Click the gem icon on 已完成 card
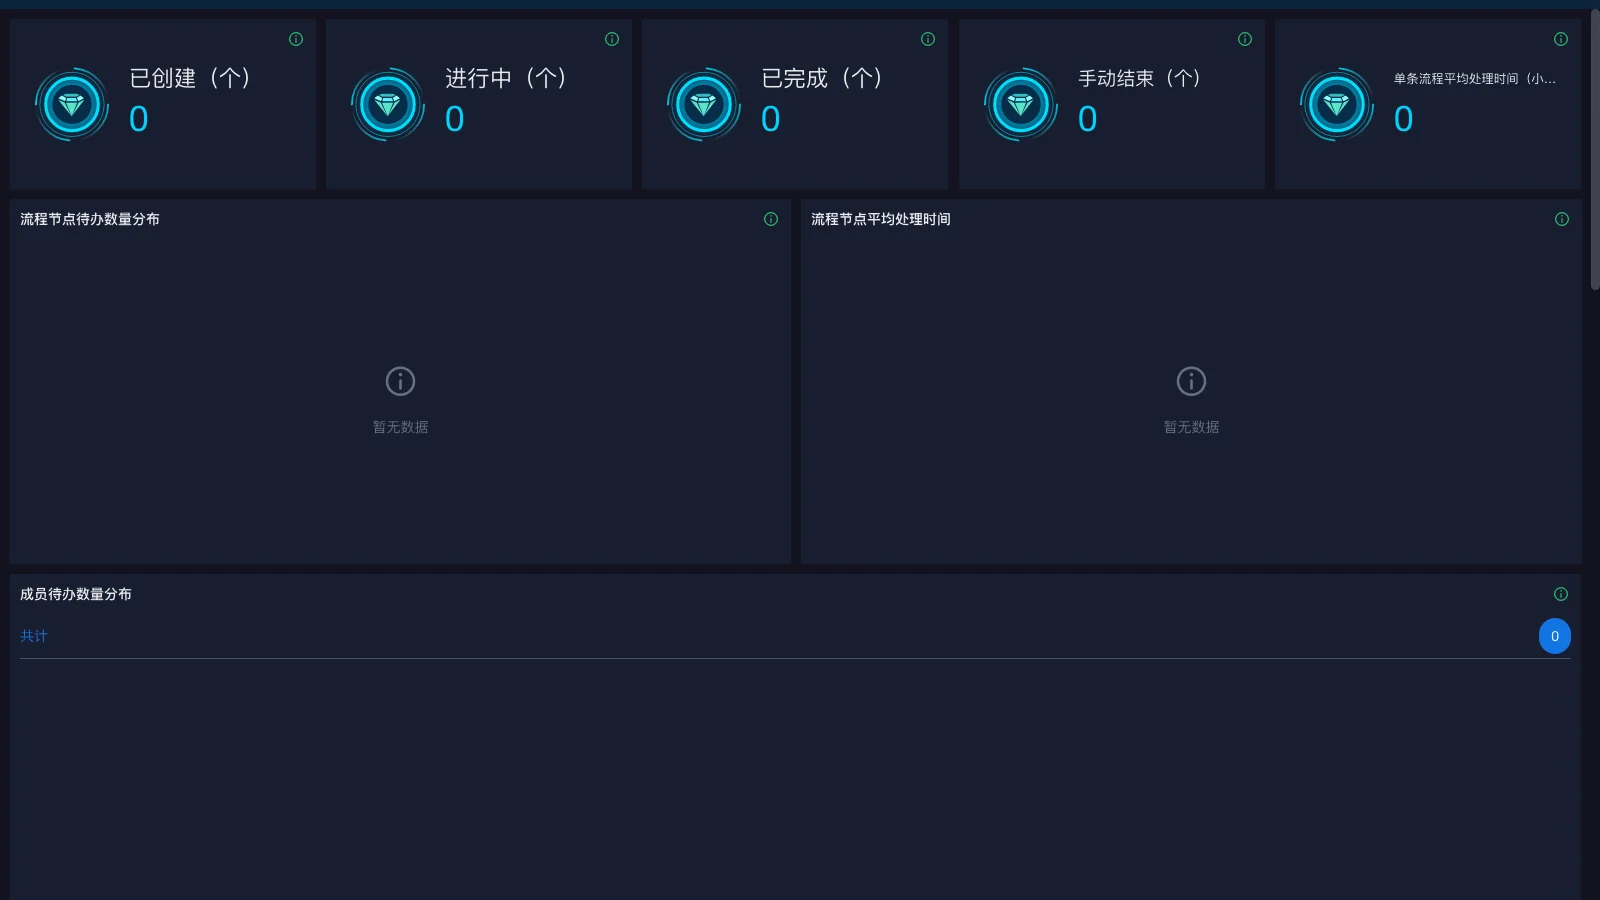The image size is (1600, 900). (703, 103)
